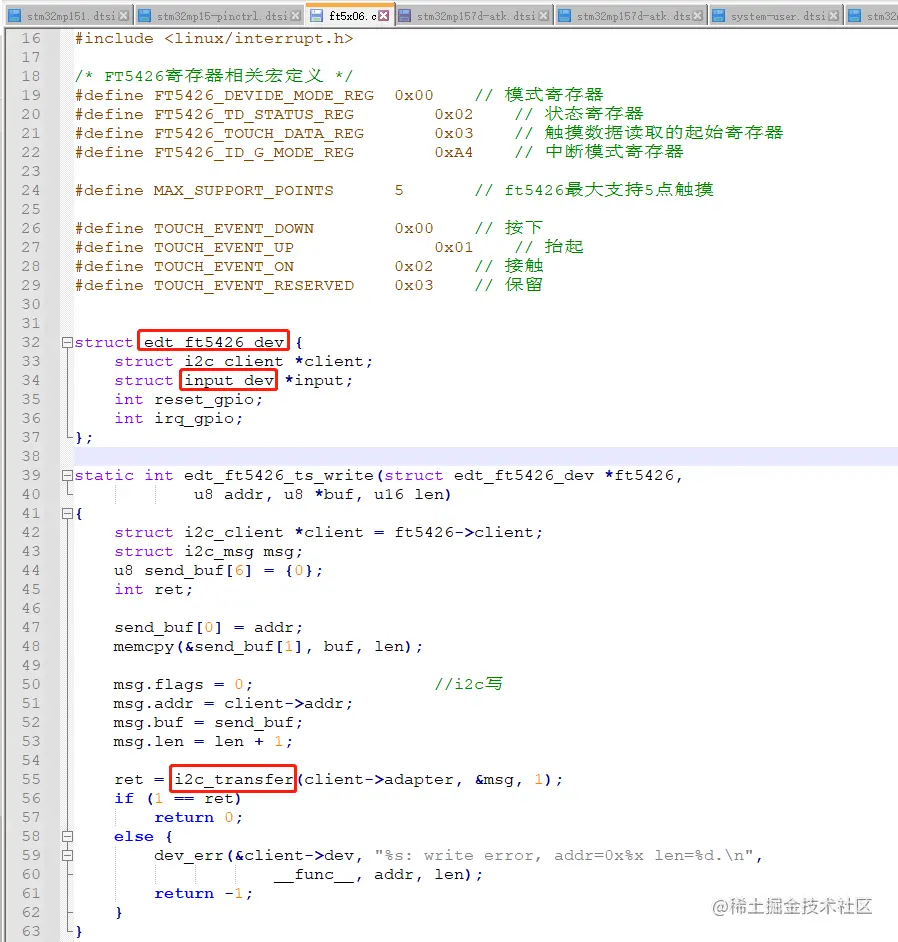The image size is (898, 942).
Task: Click line number 63 in the margin
Action: point(31,931)
